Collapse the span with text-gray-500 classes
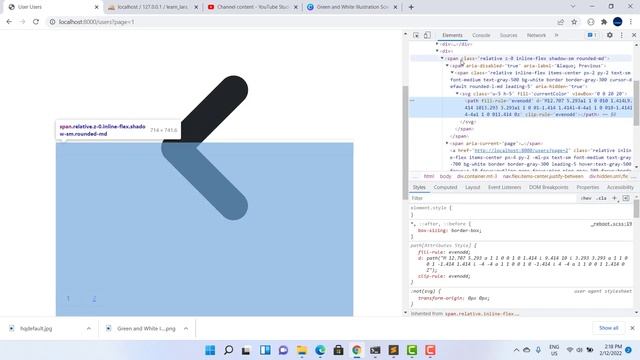 (x=452, y=73)
